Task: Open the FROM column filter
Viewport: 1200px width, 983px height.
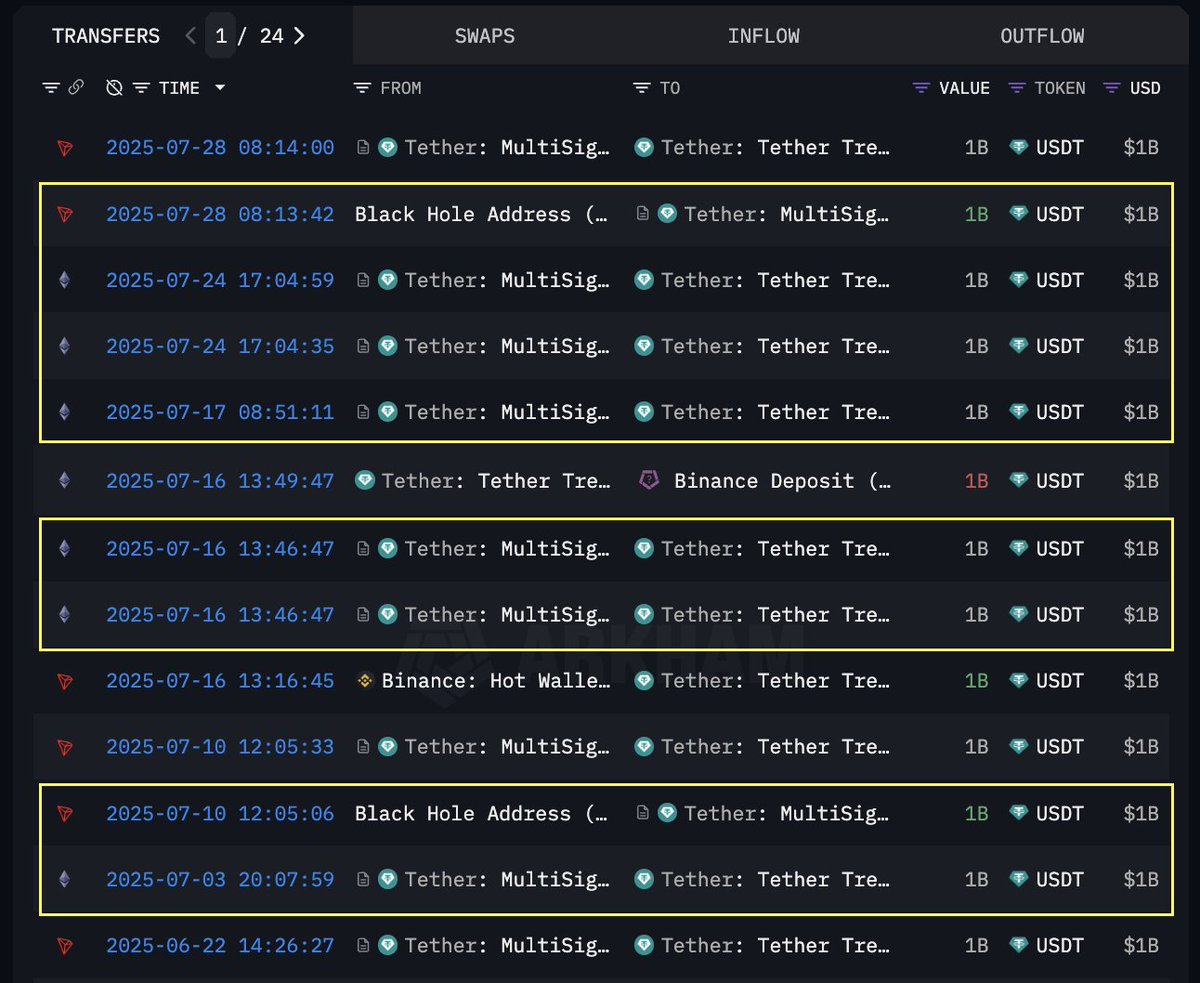Action: [362, 88]
